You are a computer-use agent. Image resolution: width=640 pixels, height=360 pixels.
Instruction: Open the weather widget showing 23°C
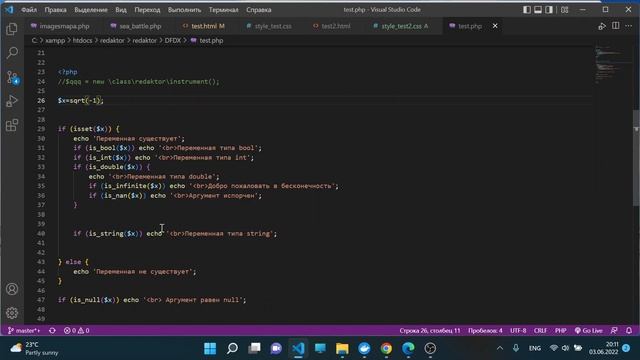(x=33, y=348)
